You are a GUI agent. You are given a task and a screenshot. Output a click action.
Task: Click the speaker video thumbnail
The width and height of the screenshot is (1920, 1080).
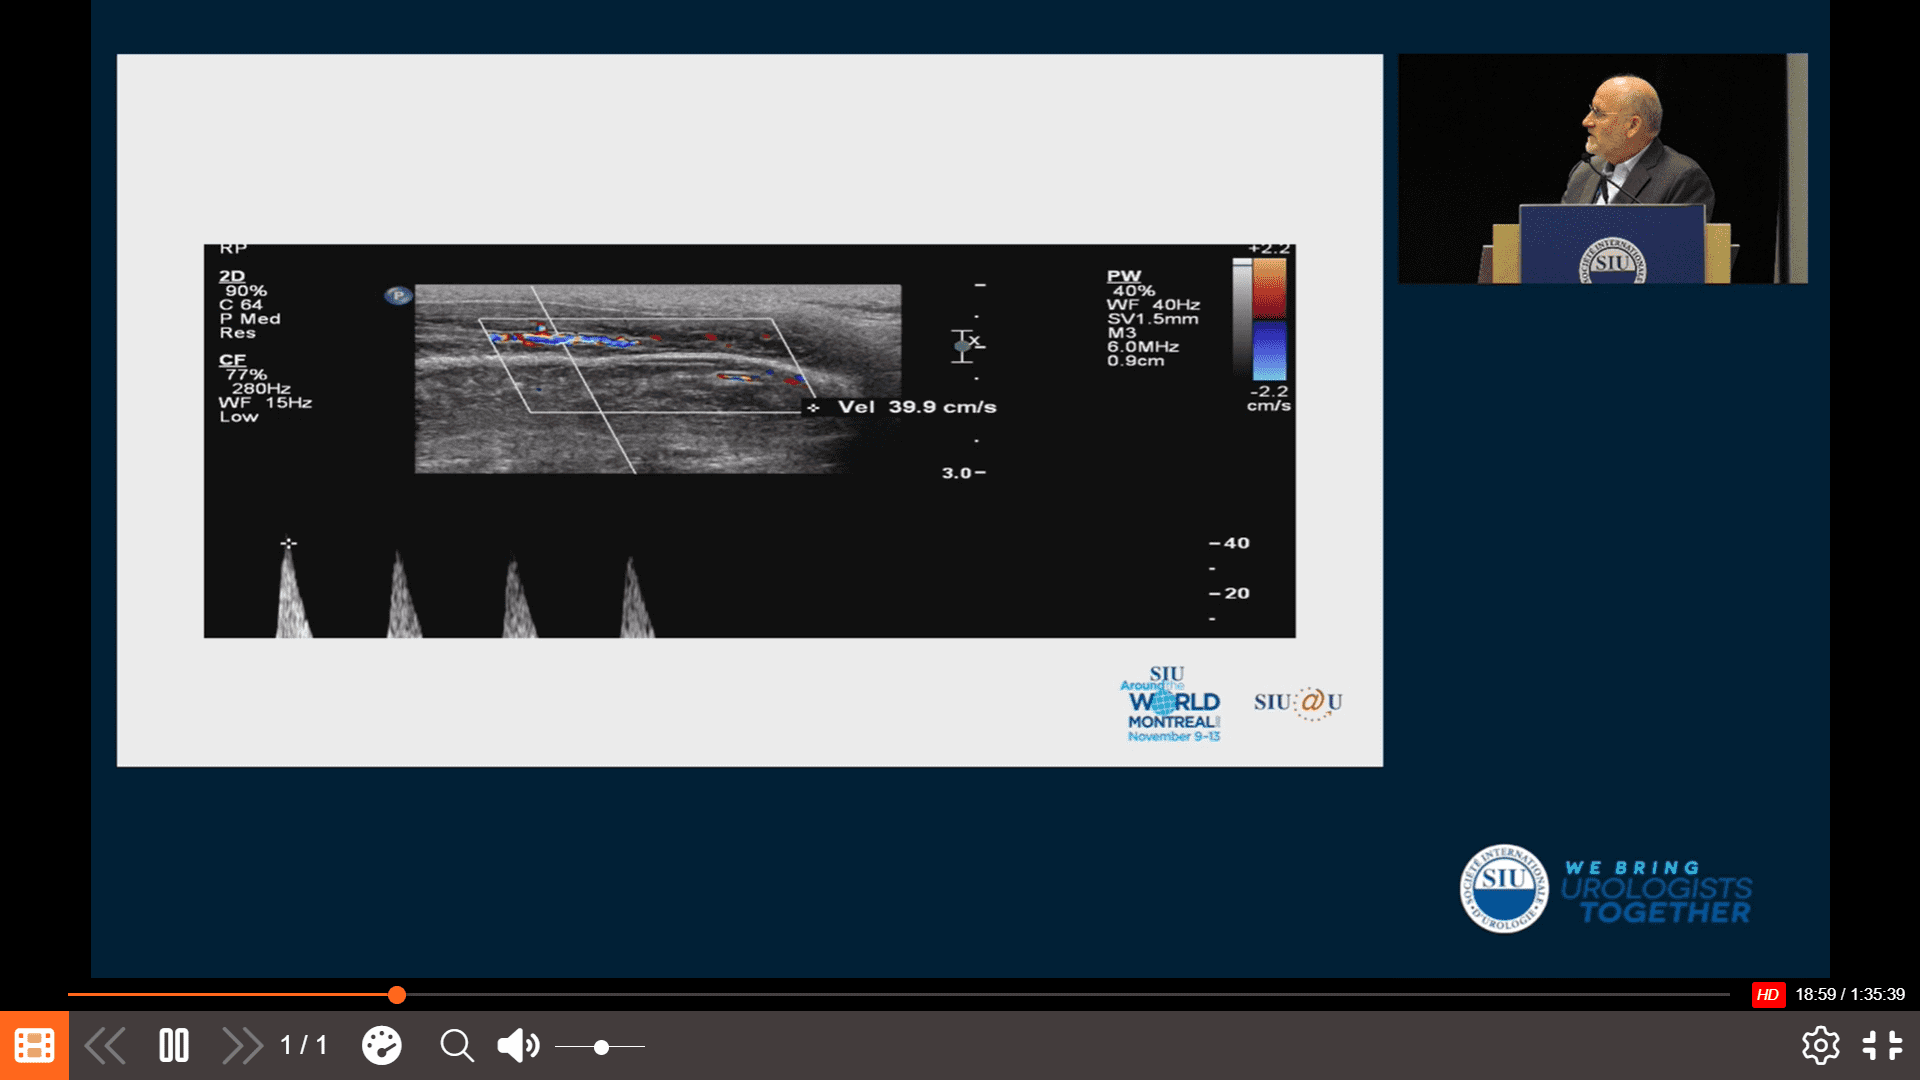coord(1603,168)
